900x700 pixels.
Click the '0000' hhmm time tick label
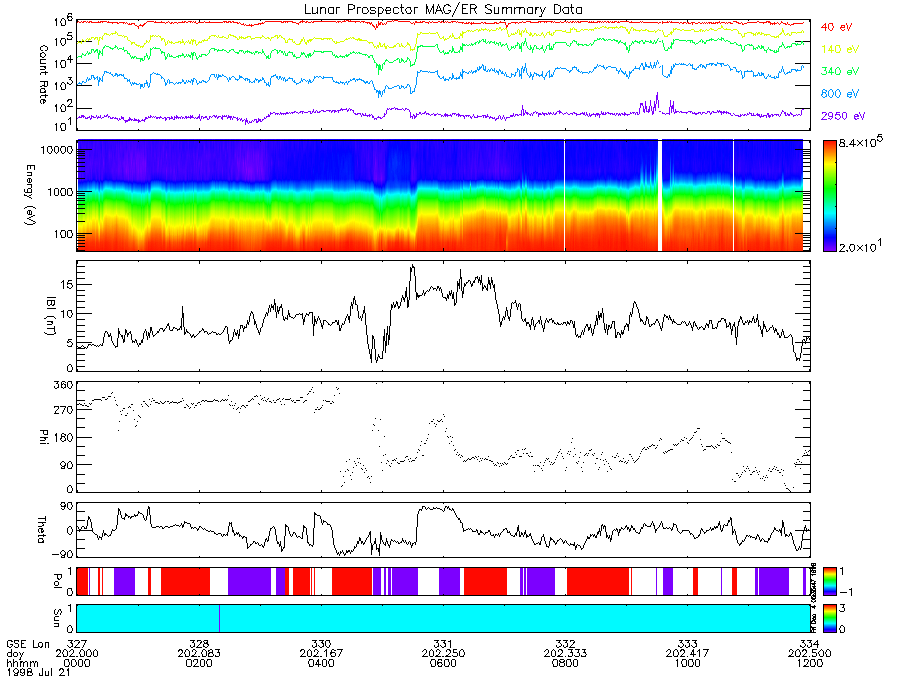tap(76, 663)
